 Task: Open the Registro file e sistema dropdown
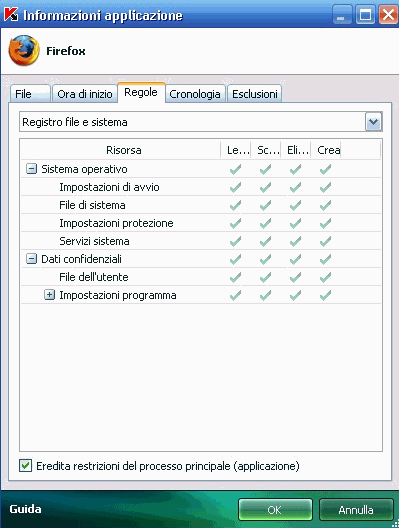(x=373, y=122)
